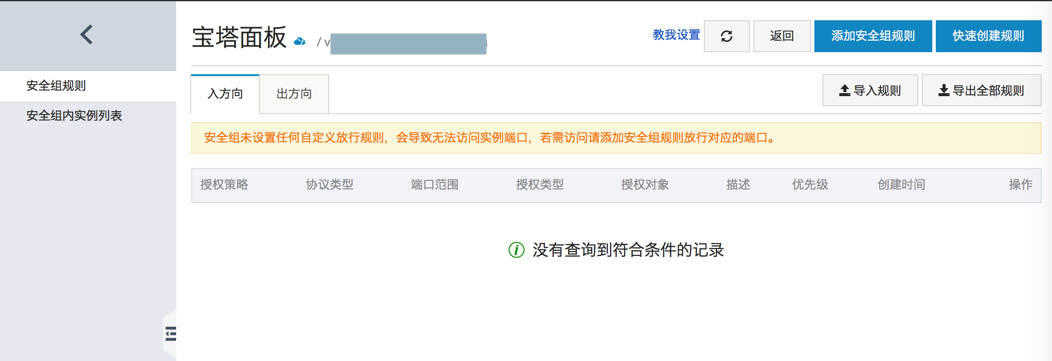Click the 没有查询到符合条件的记录 message

coord(628,250)
